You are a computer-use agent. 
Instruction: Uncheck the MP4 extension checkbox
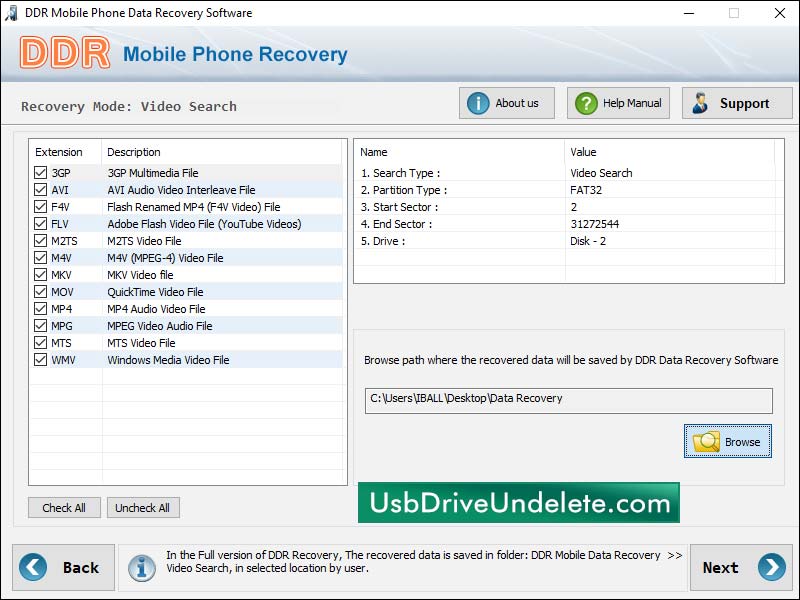pyautogui.click(x=40, y=309)
